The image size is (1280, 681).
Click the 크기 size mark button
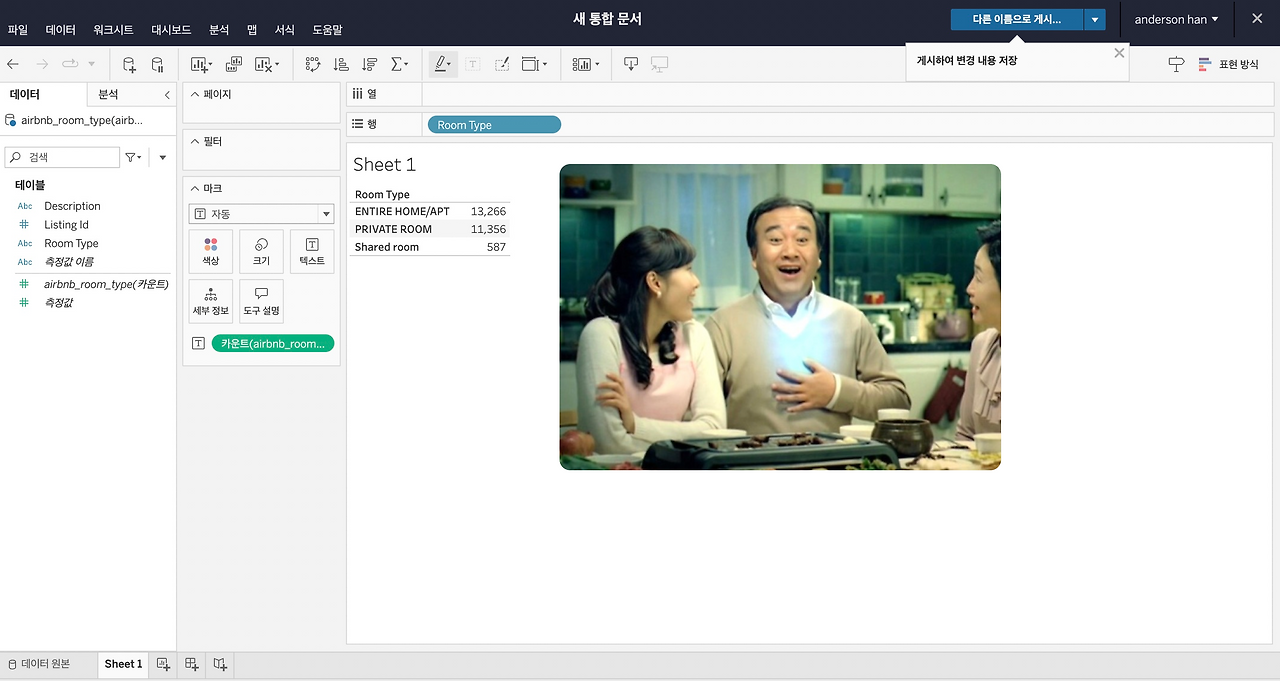click(261, 251)
